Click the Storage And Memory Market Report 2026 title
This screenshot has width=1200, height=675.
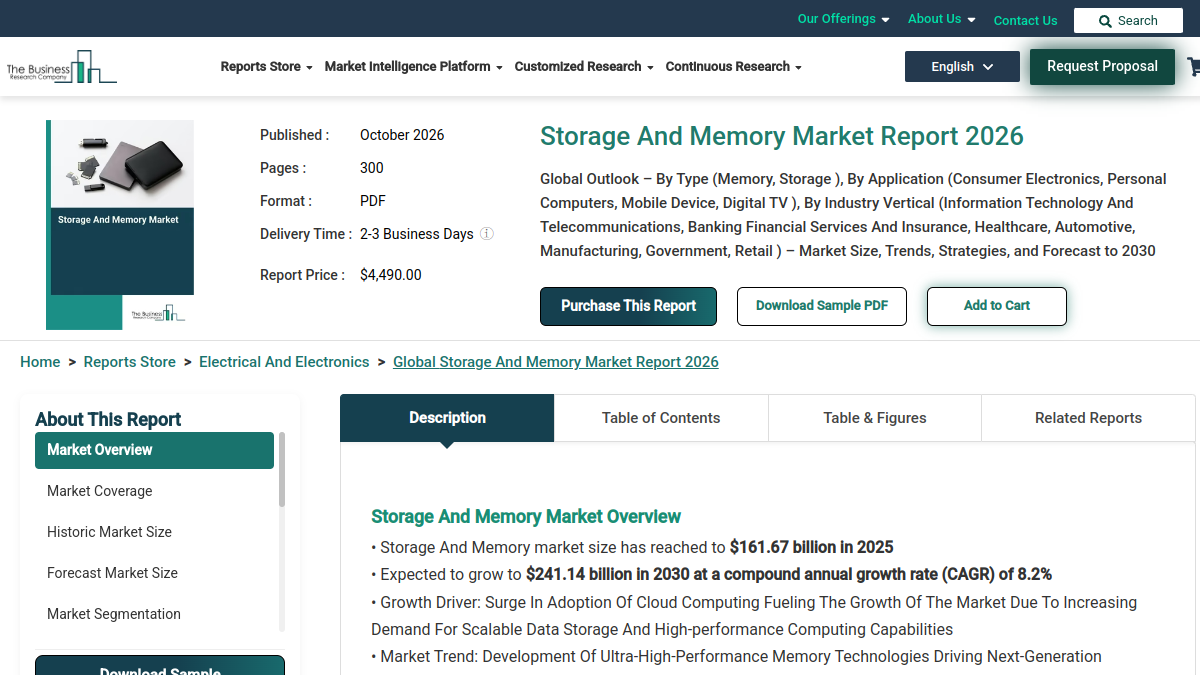[x=782, y=136]
